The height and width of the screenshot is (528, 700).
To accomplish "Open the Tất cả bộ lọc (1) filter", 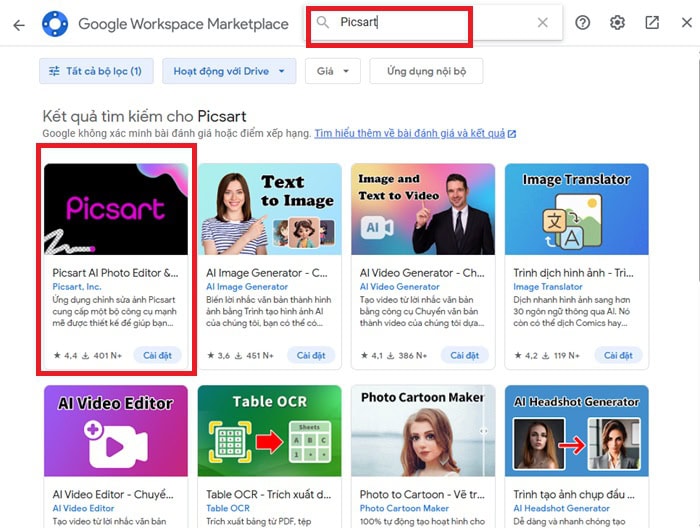I will 96,71.
